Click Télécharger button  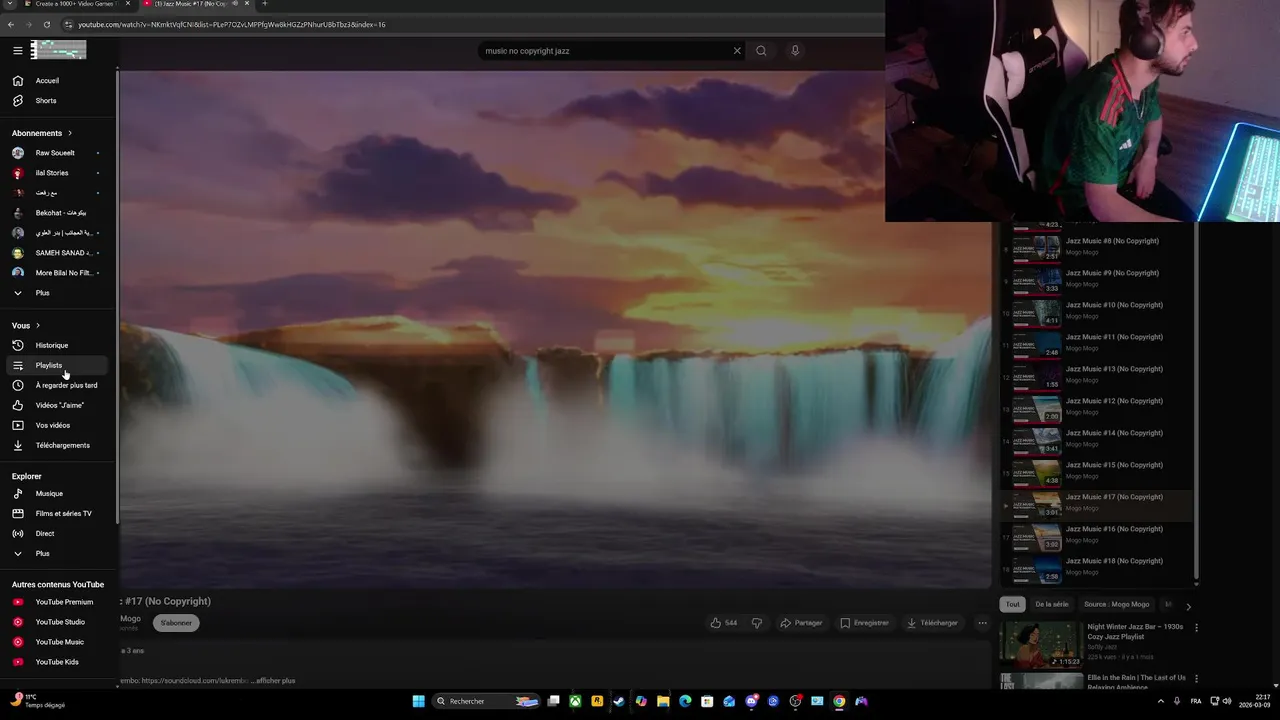(x=932, y=623)
